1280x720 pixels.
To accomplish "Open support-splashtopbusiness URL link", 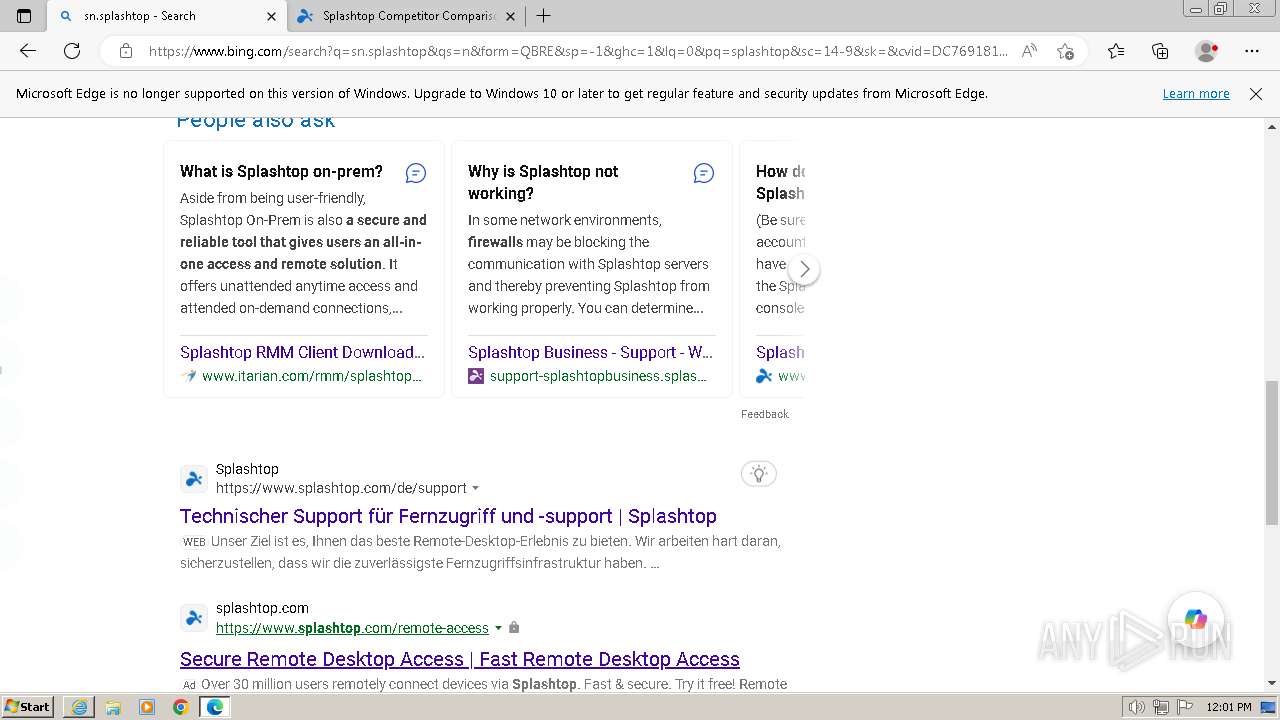I will (x=598, y=376).
